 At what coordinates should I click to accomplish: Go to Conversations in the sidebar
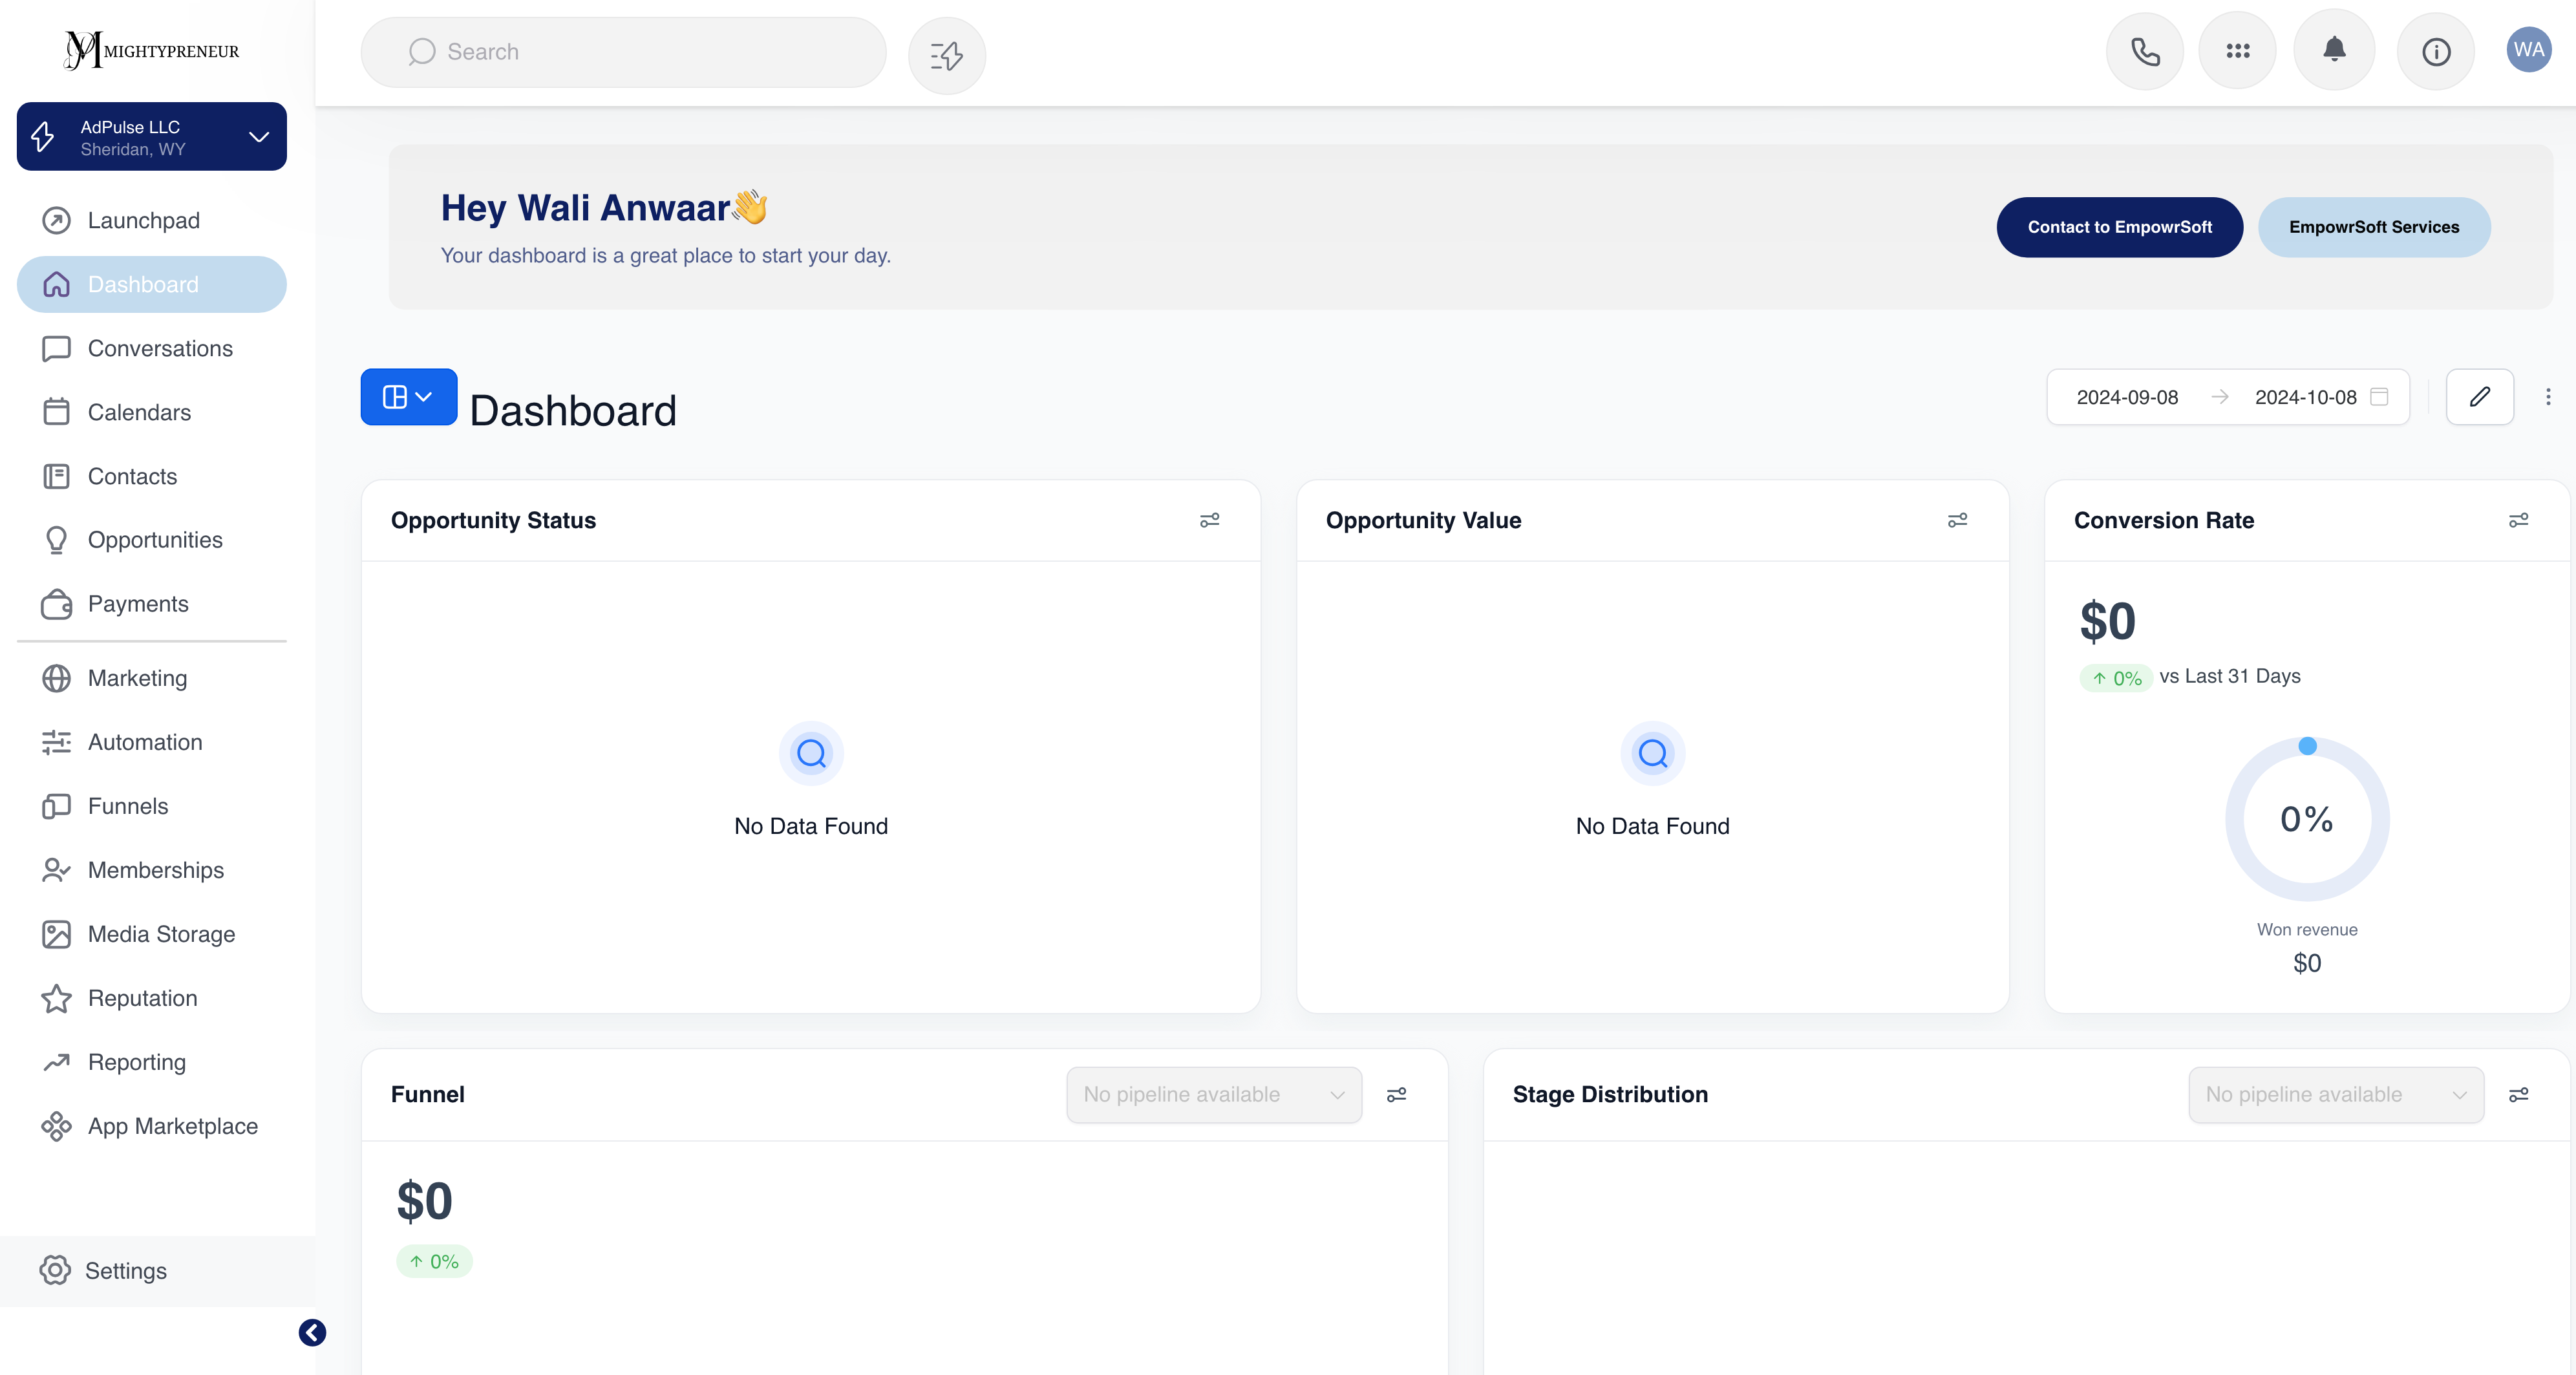click(160, 348)
